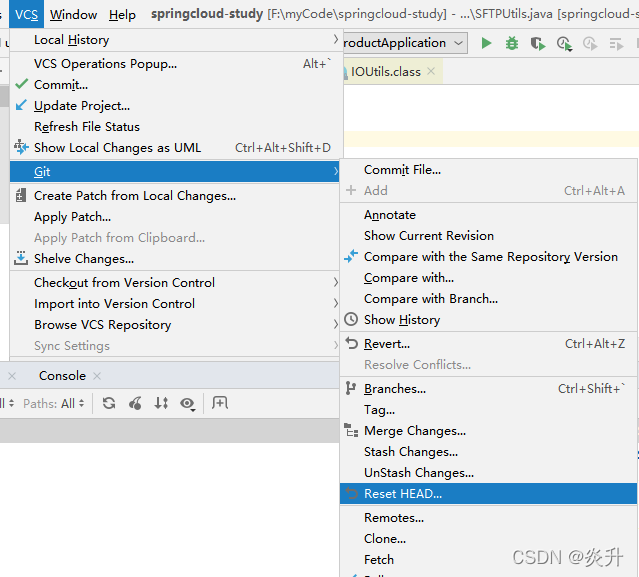The height and width of the screenshot is (577, 639).
Task: Close the IOUtils.class editor tab
Action: (431, 71)
